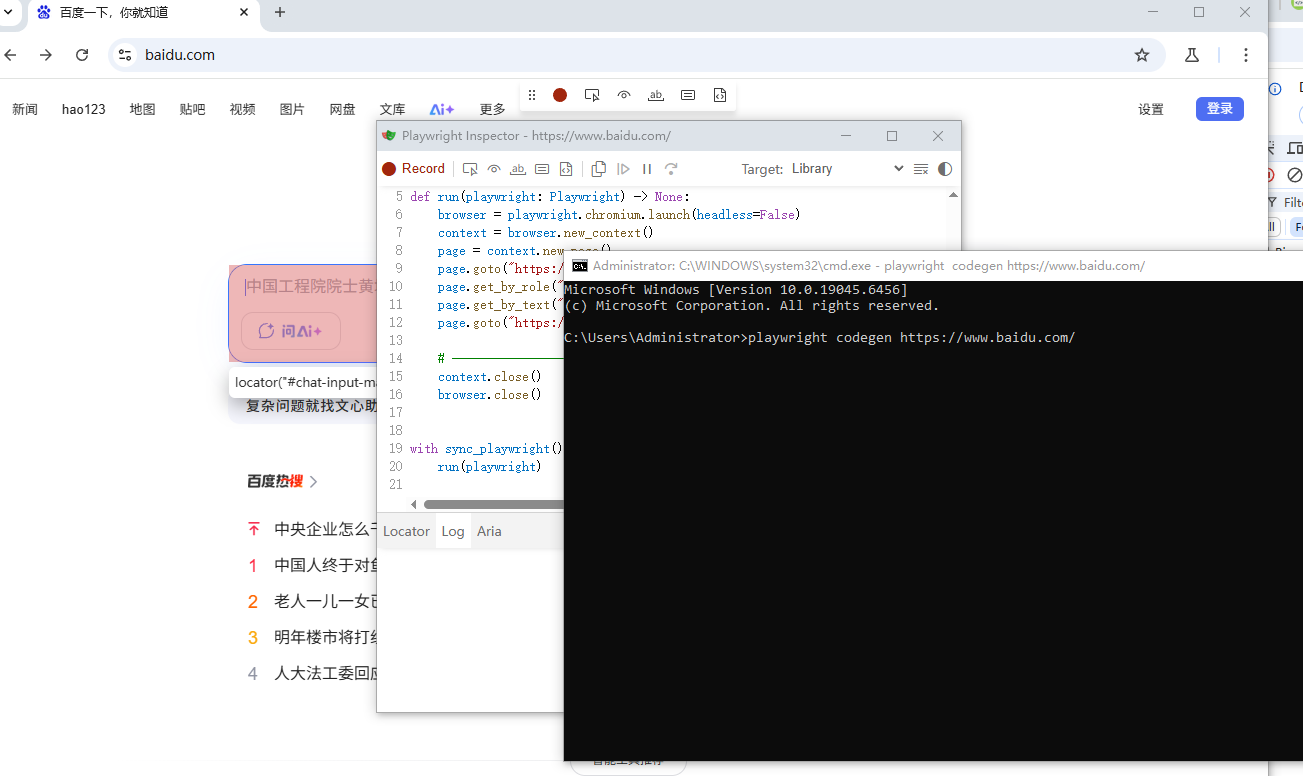1303x776 pixels.
Task: Click the Step over icon in Inspector
Action: pos(671,169)
